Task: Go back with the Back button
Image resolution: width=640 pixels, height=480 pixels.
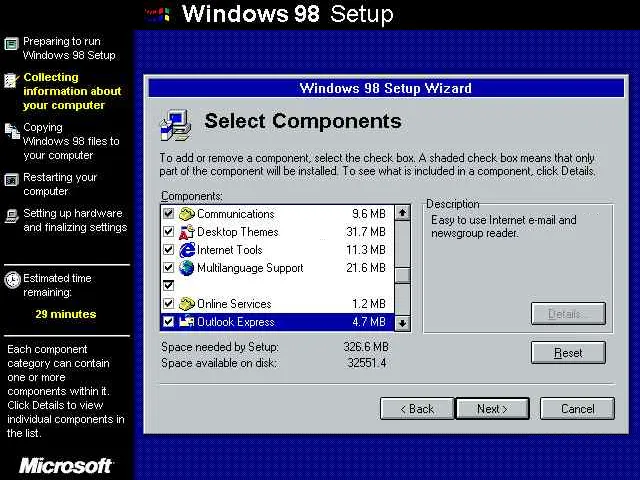Action: [x=417, y=409]
